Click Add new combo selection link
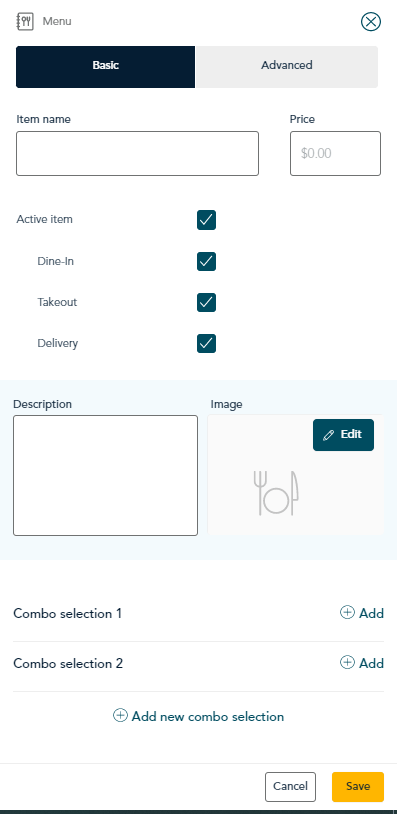Viewport: 397px width, 814px height. (x=198, y=716)
